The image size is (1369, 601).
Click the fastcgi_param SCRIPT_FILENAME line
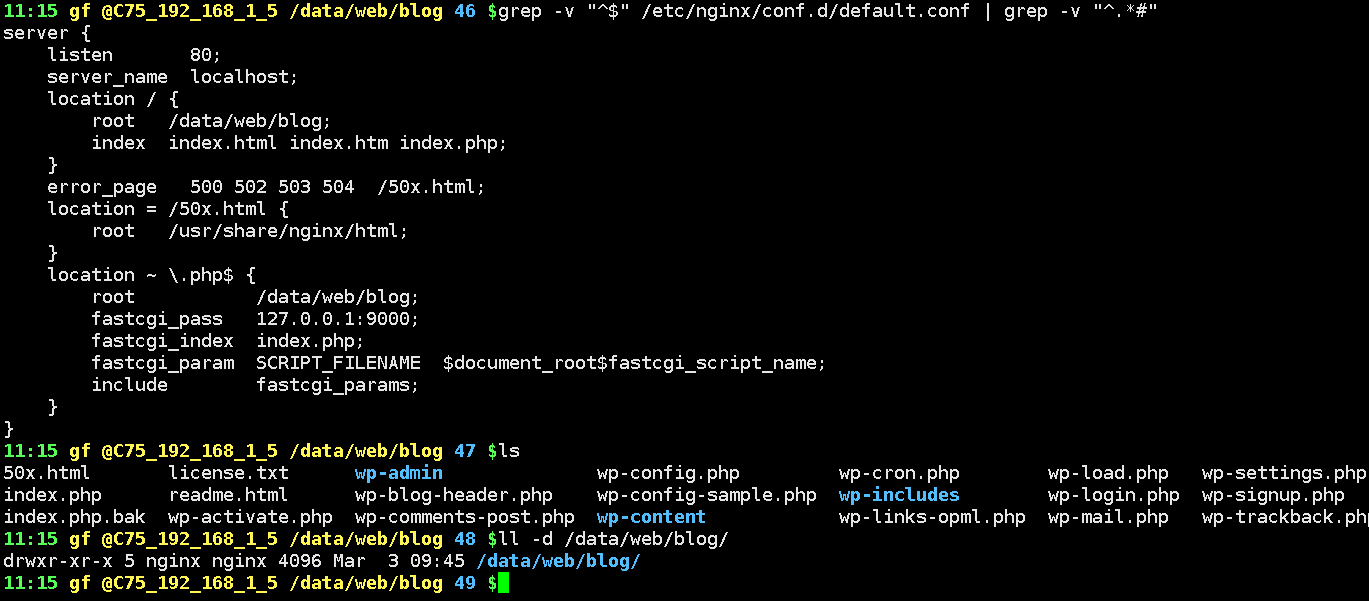[459, 363]
